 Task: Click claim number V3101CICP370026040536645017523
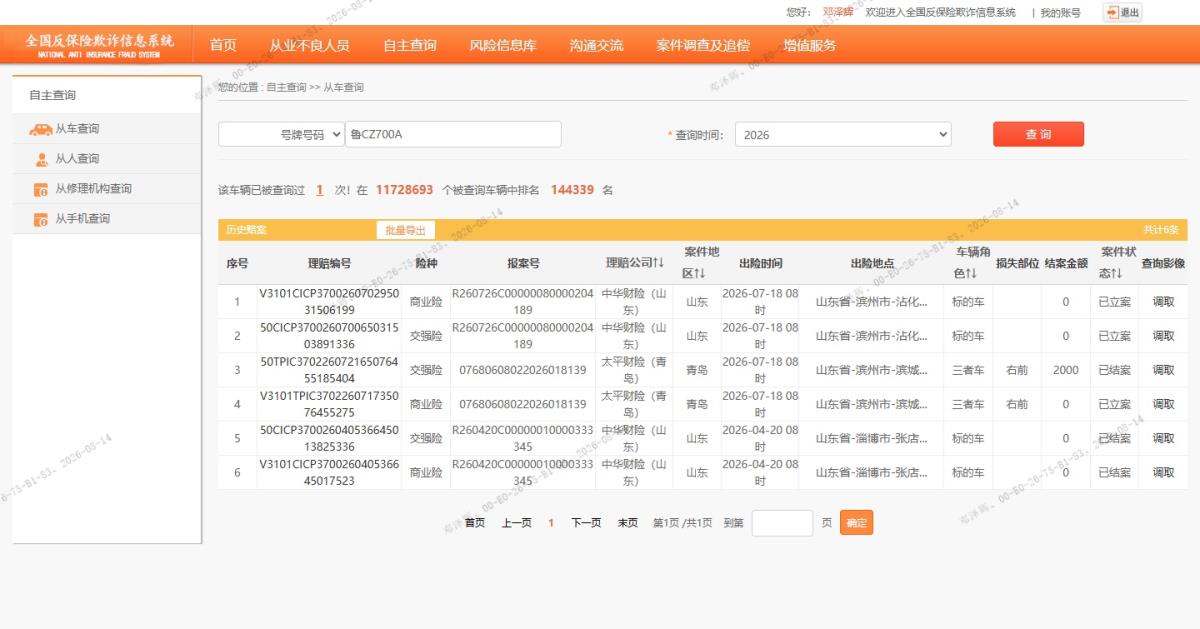click(x=329, y=472)
